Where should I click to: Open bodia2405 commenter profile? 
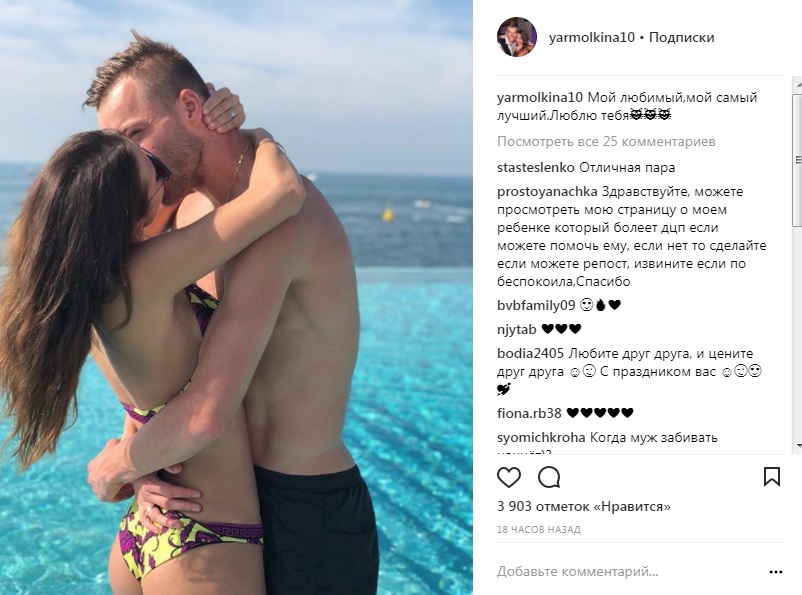[x=530, y=354]
